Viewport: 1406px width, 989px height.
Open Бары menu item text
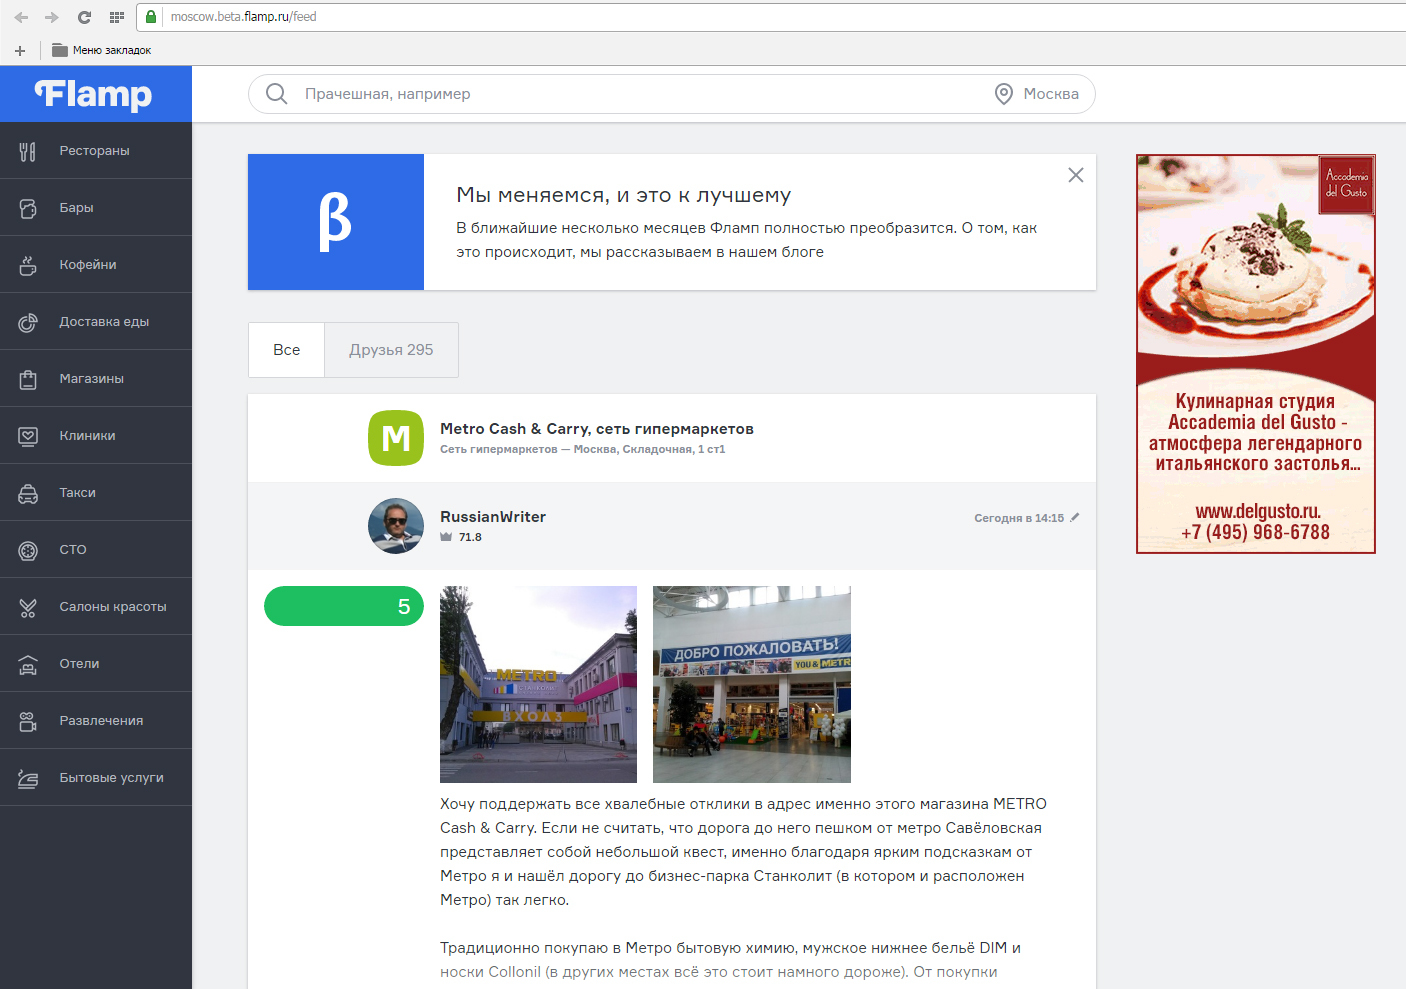pyautogui.click(x=76, y=208)
